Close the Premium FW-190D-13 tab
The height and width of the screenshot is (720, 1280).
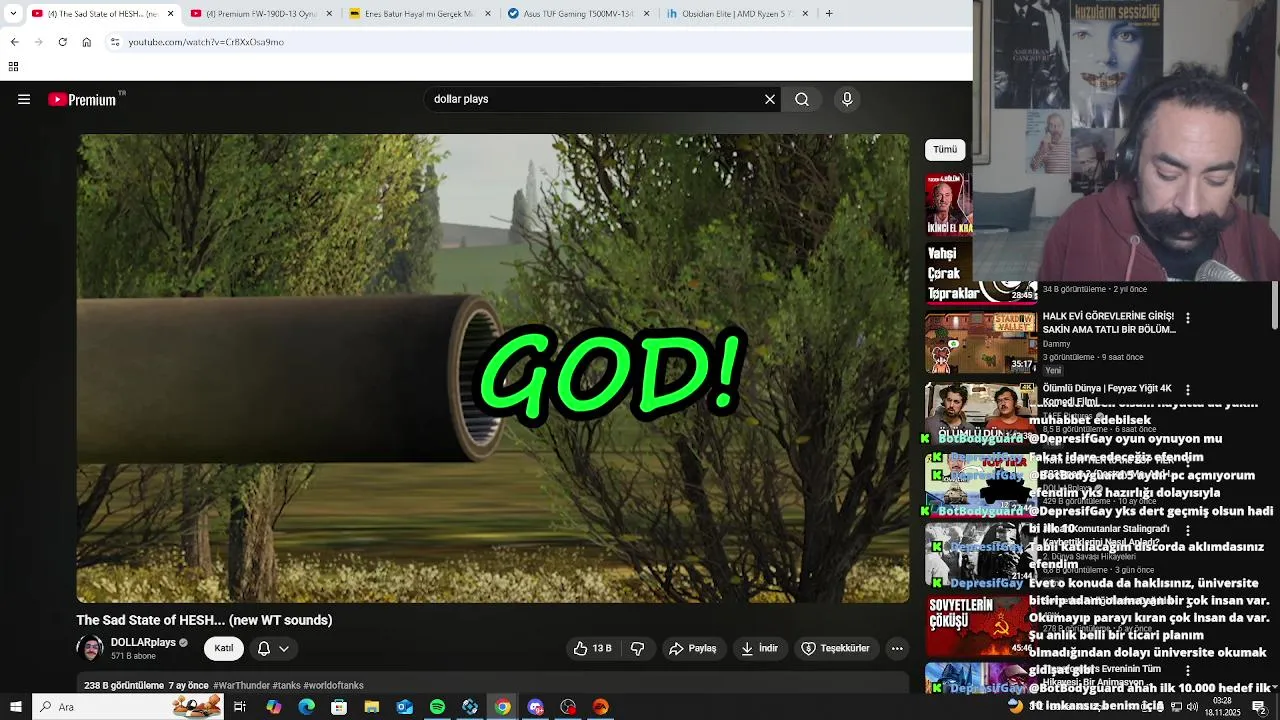coord(329,14)
